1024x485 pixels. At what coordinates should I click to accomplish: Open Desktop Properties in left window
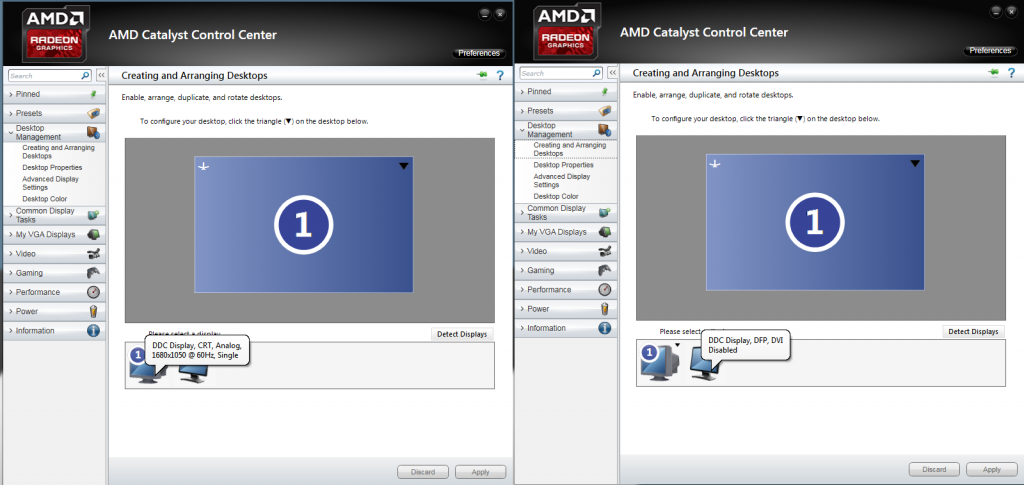pos(52,167)
